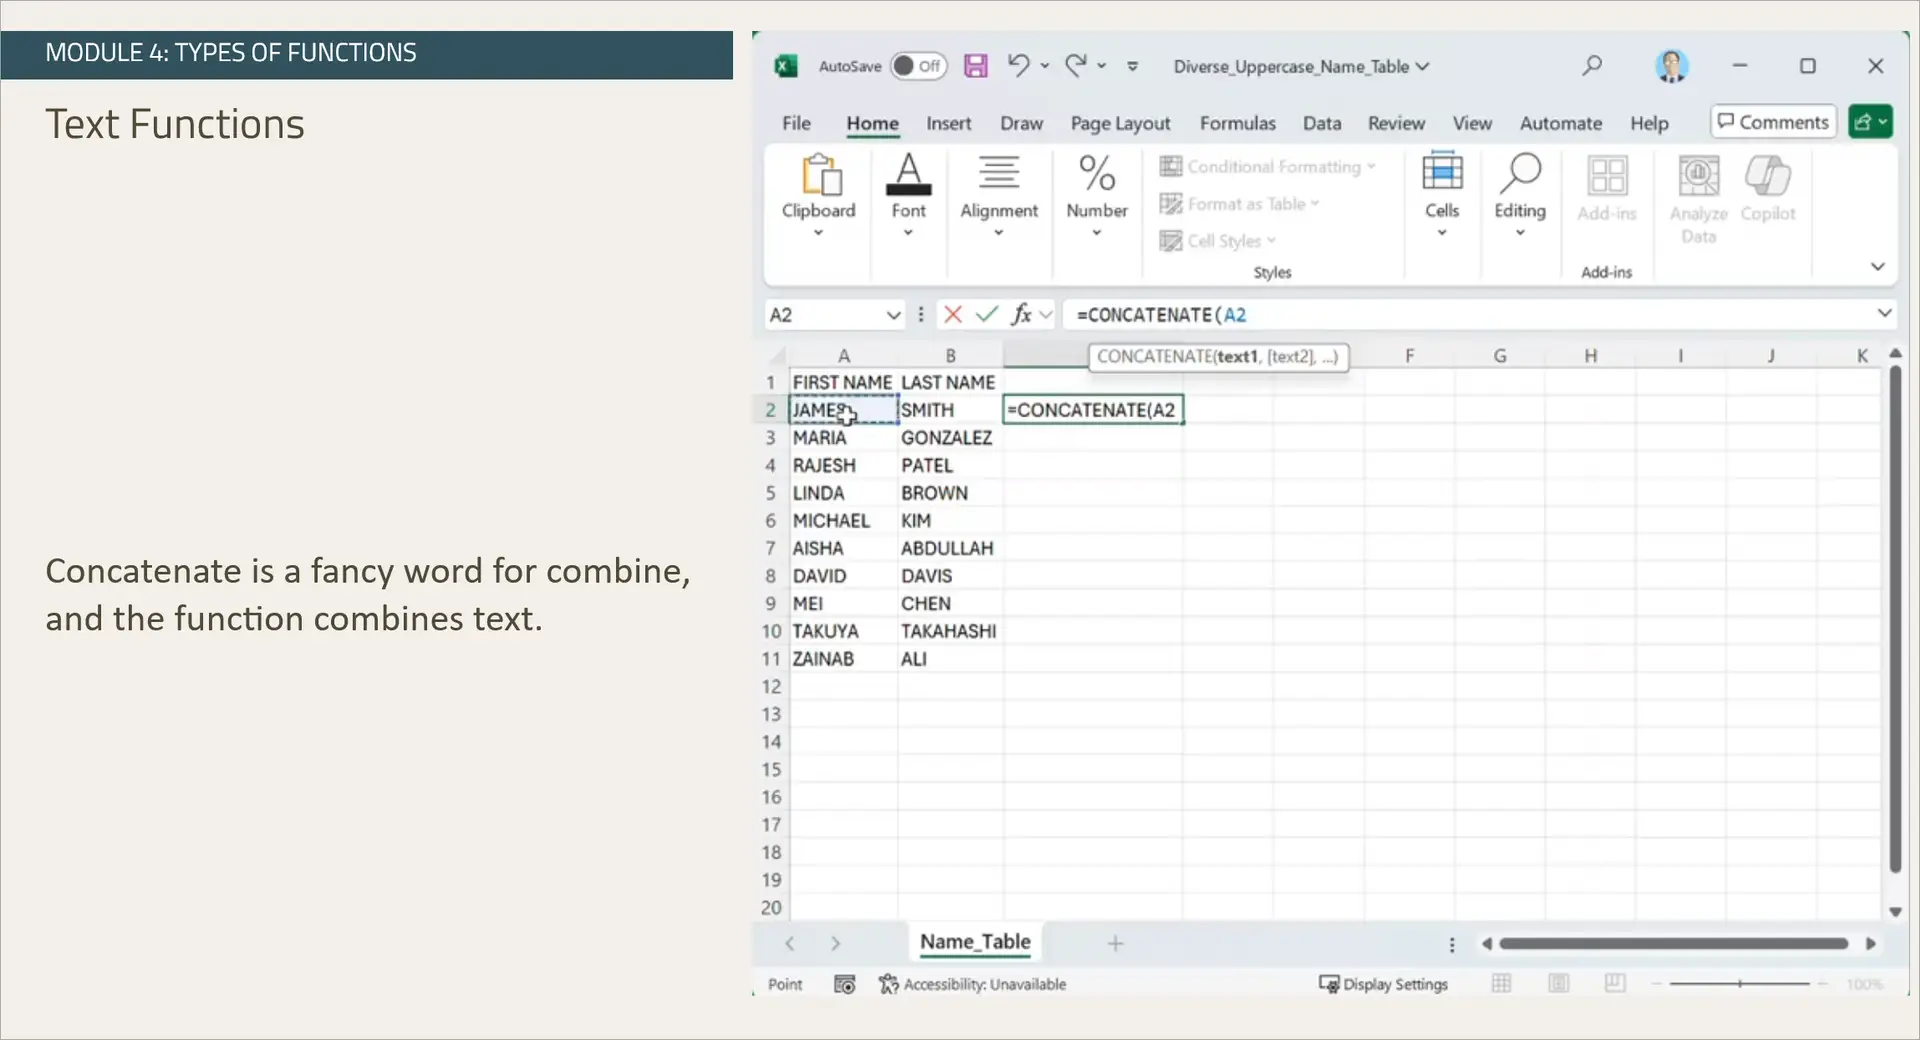
Task: Click the Comments button
Action: pos(1773,122)
